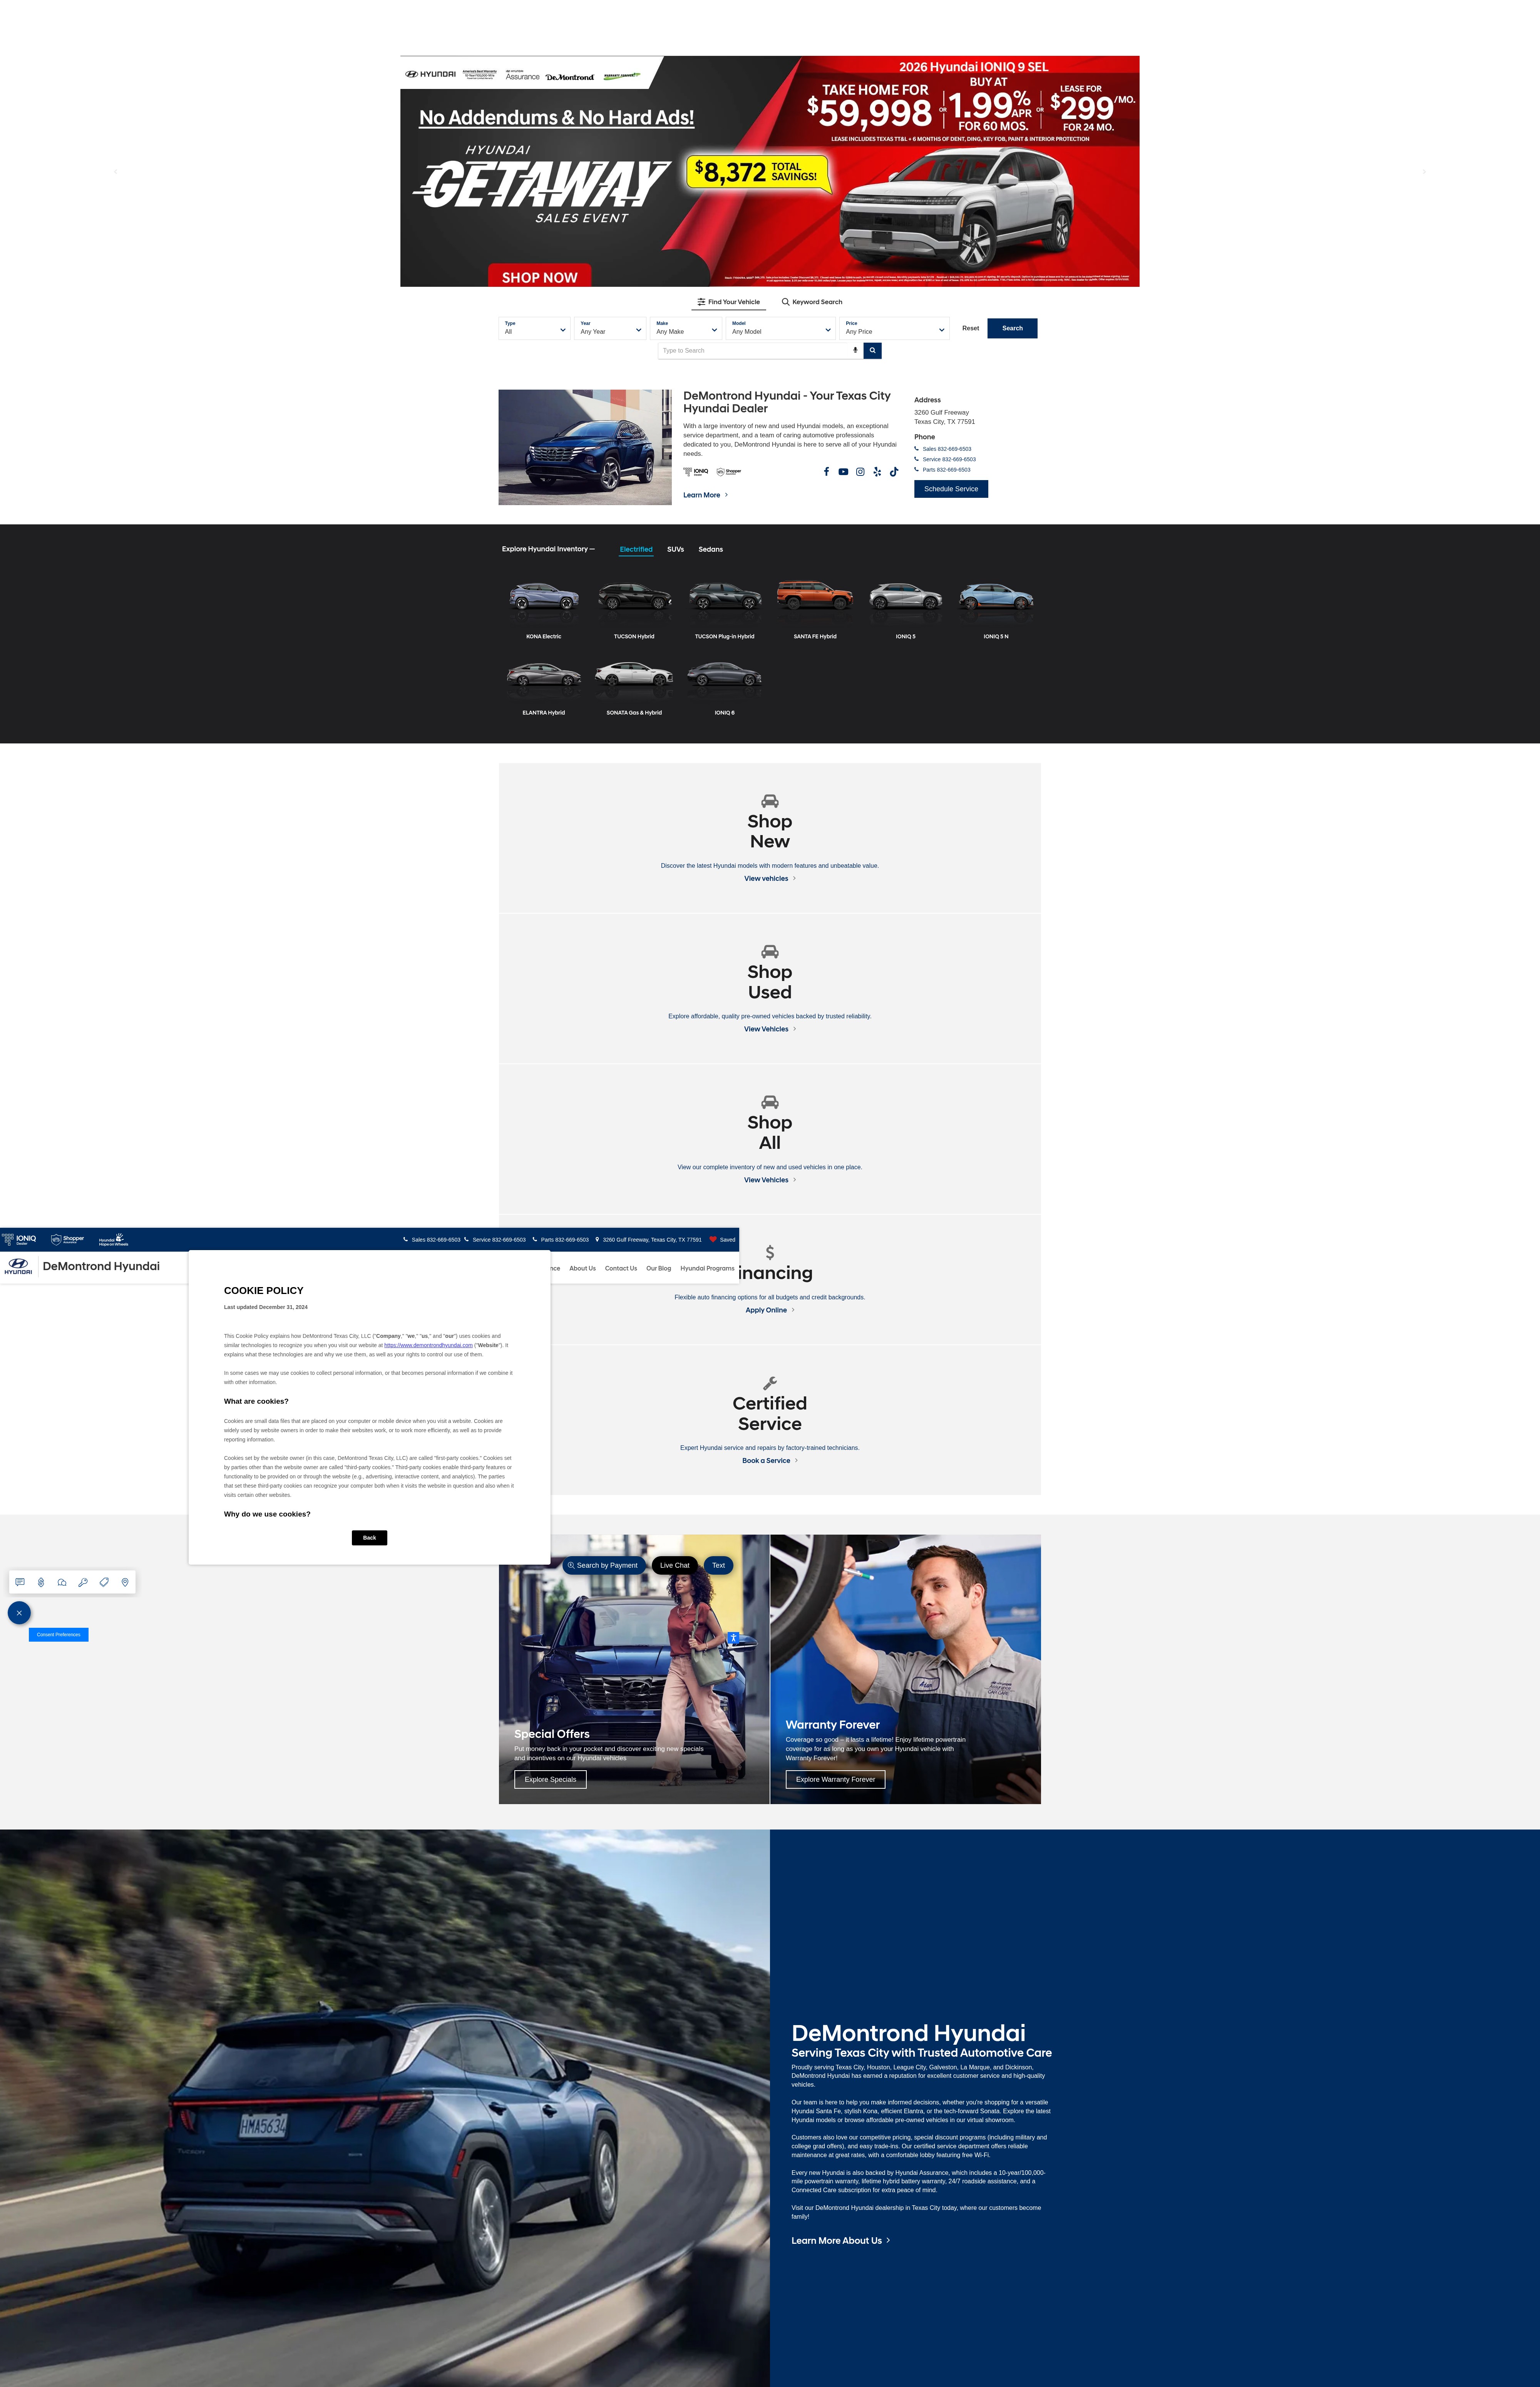1540x2387 pixels.
Task: Click the wrench icon above Certified Service
Action: (770, 1383)
